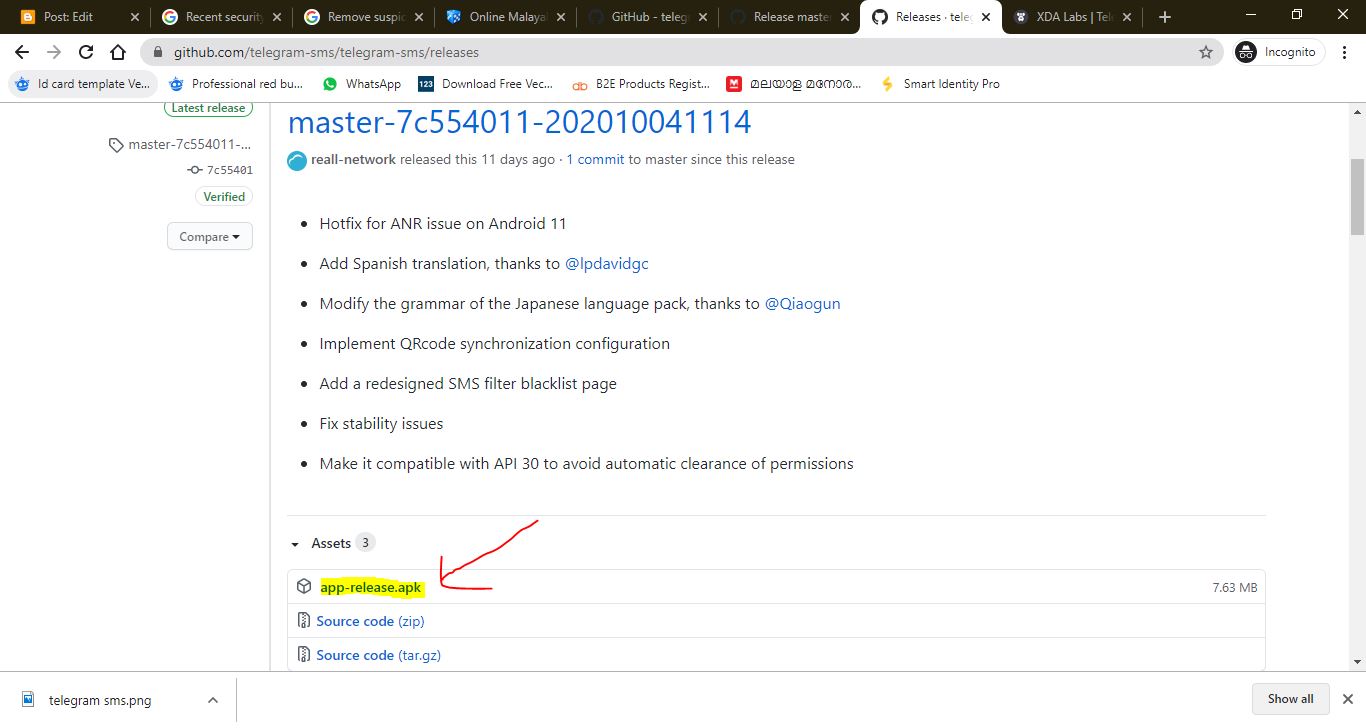This screenshot has width=1366, height=728.
Task: Go forward with the browser forward arrow
Action: (x=54, y=52)
